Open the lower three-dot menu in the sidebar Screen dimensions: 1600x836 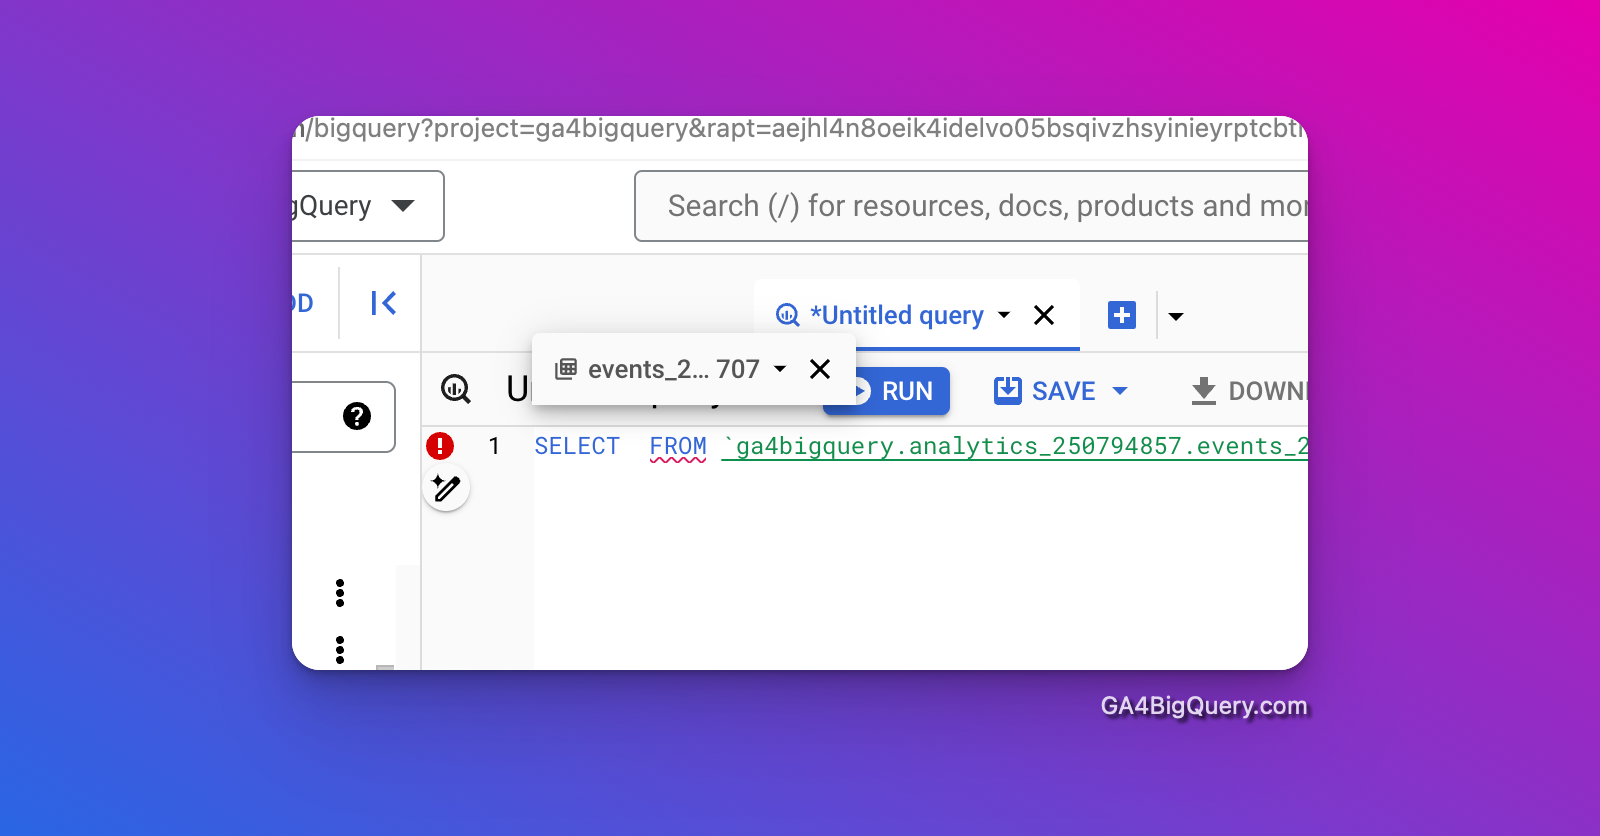340,650
